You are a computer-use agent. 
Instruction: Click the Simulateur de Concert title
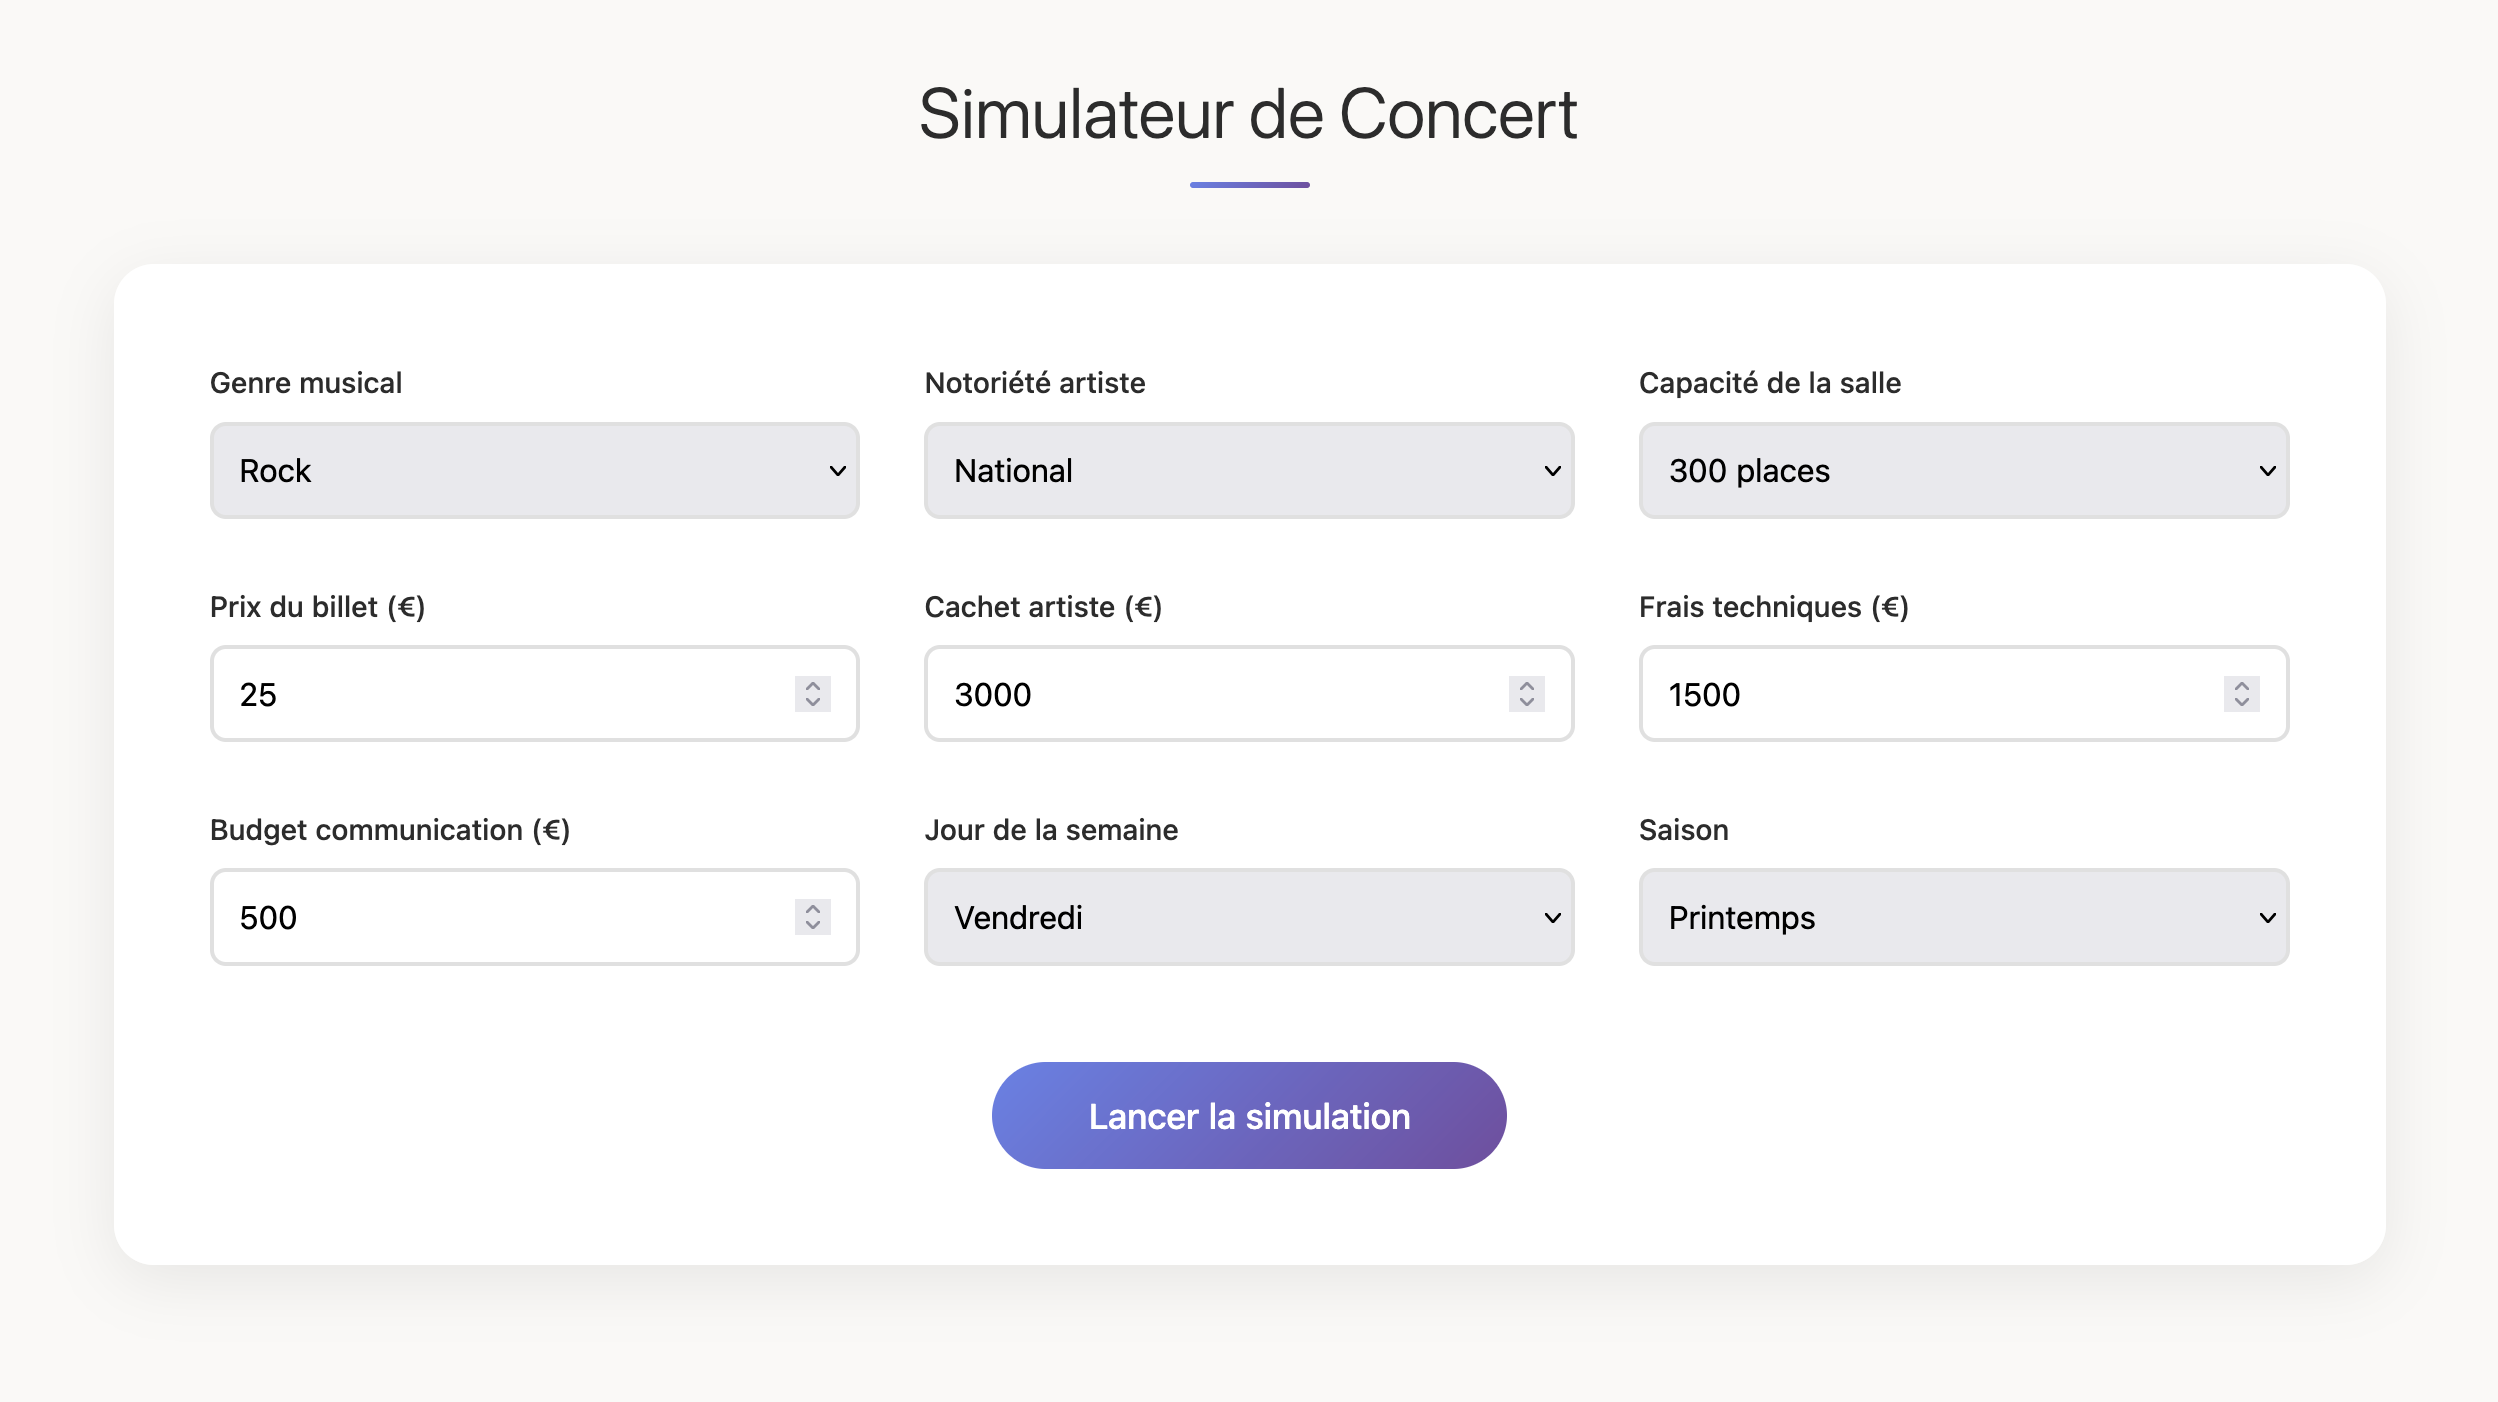coord(1248,113)
